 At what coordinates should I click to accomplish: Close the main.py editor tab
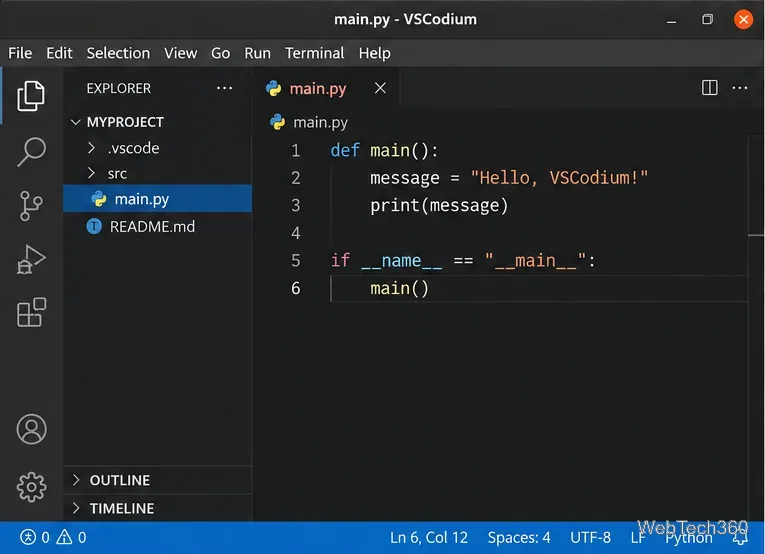tap(380, 88)
